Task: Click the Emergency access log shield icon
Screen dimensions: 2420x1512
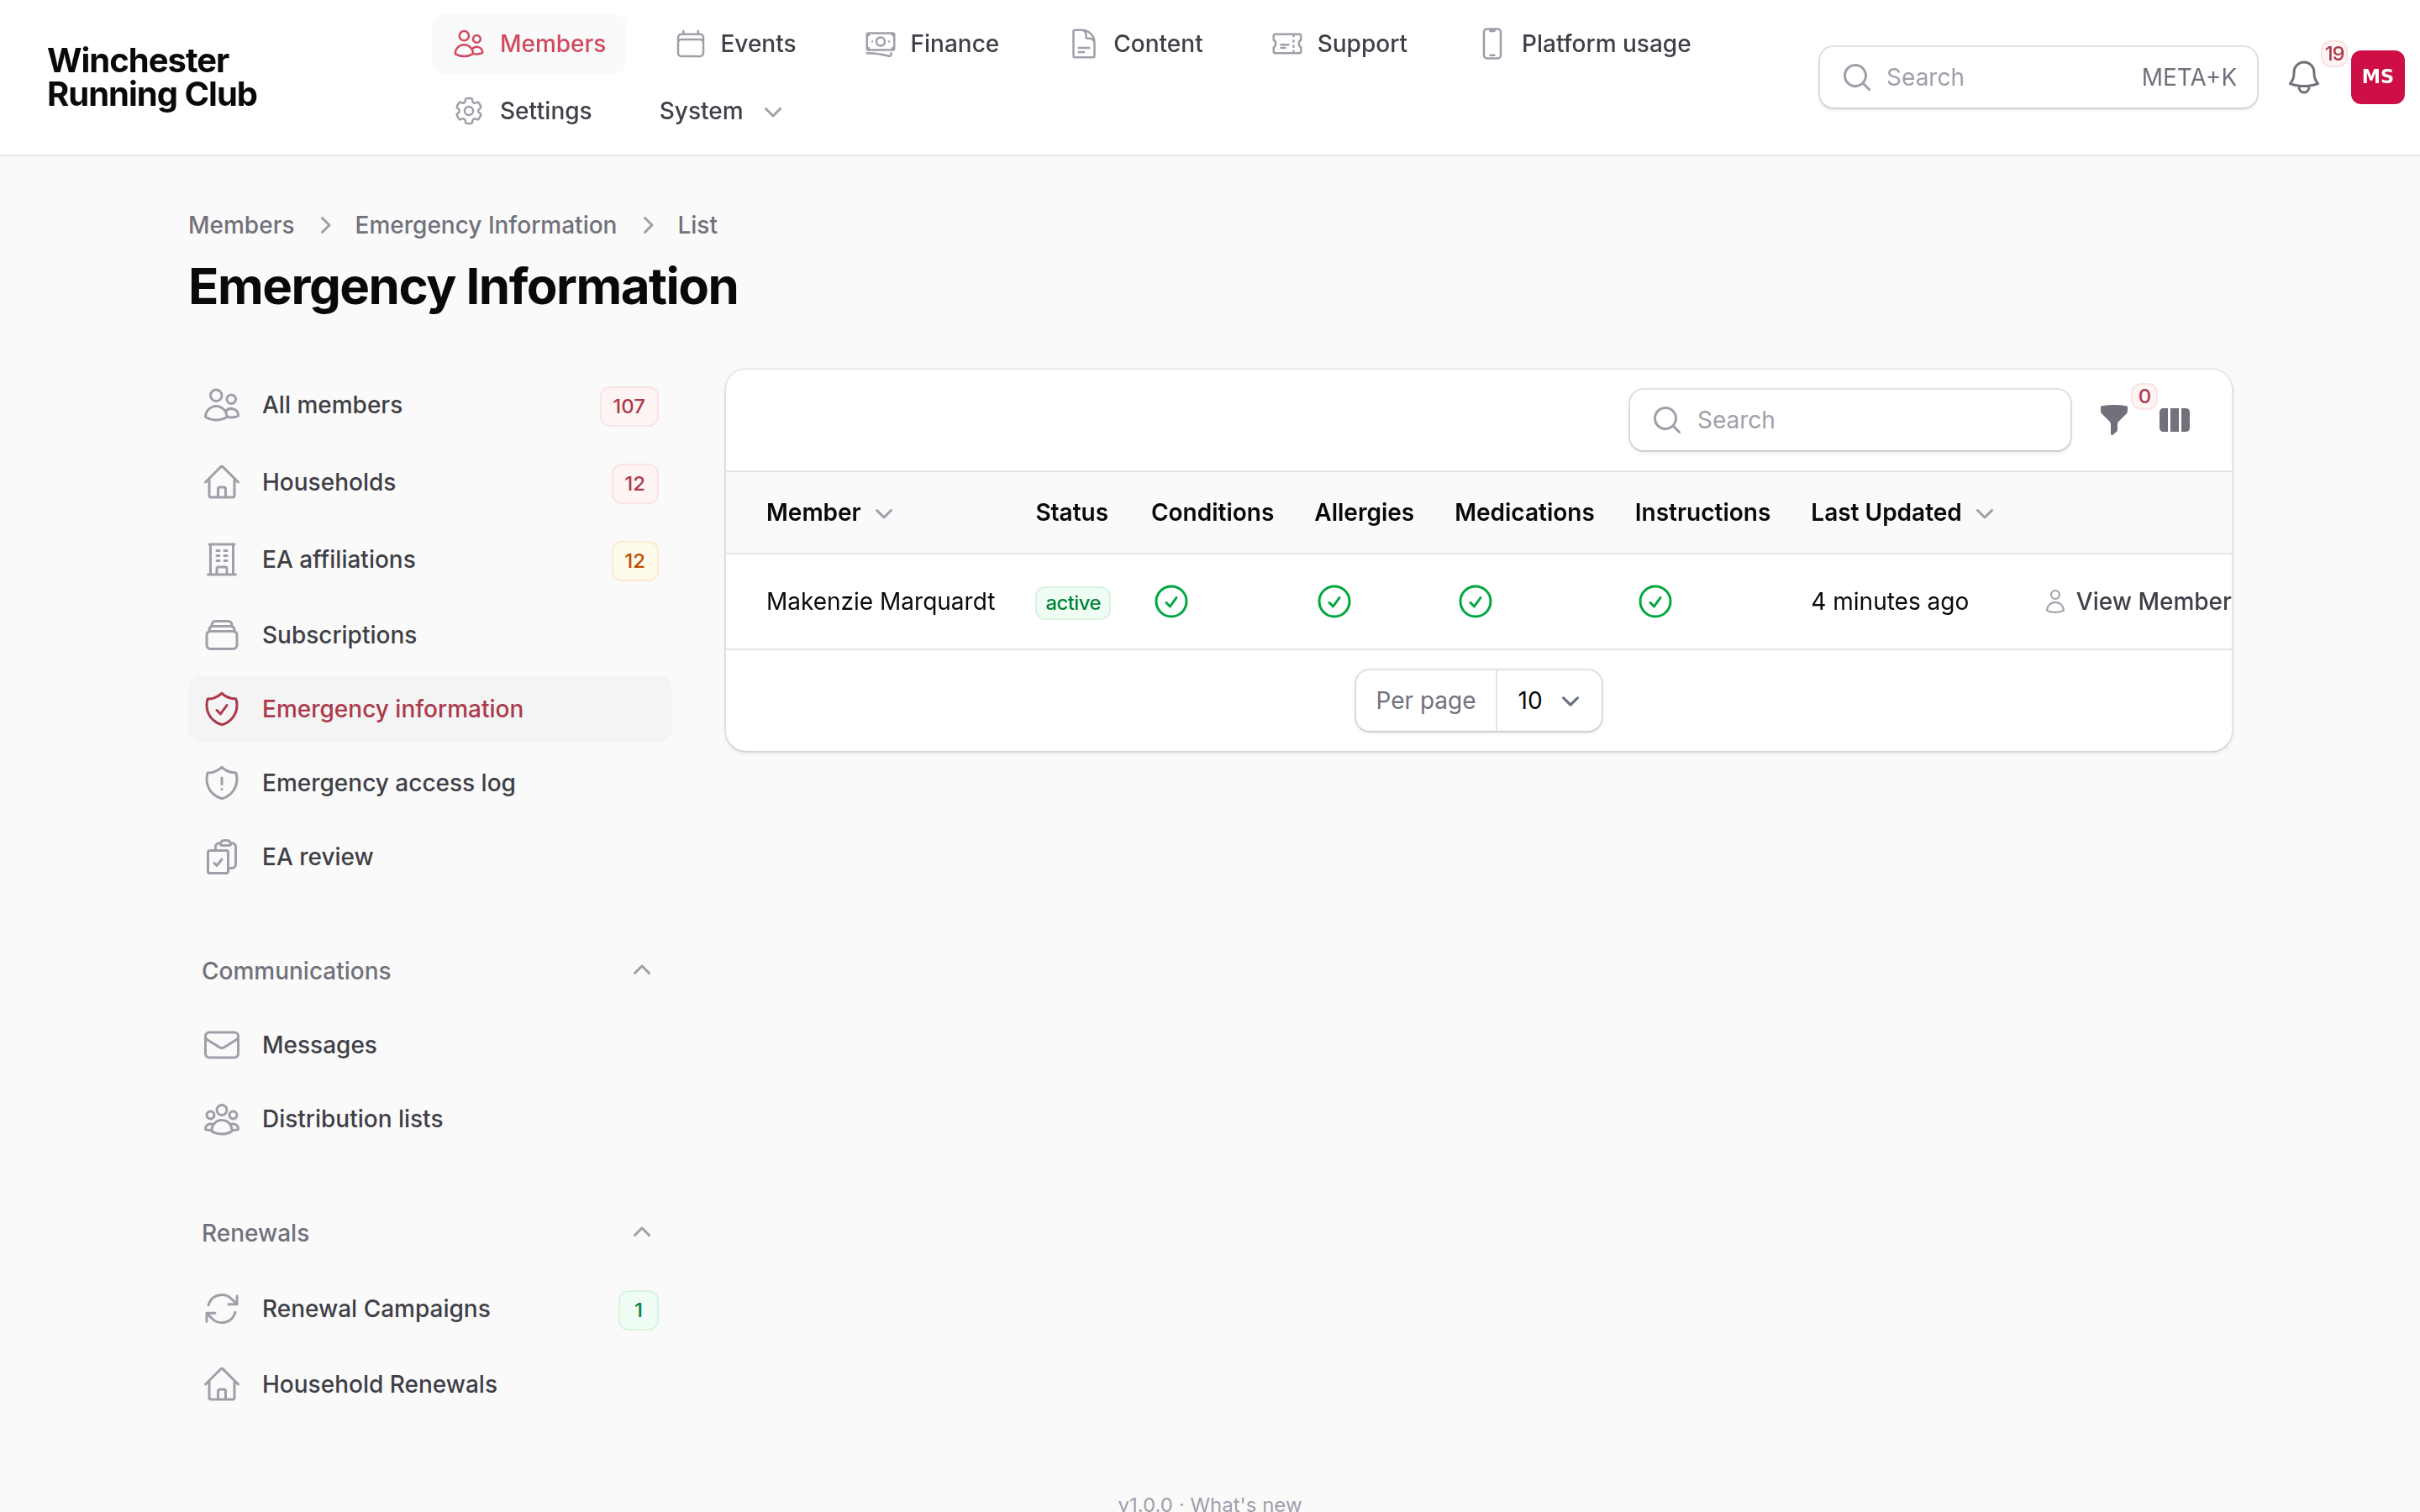Action: 221,783
